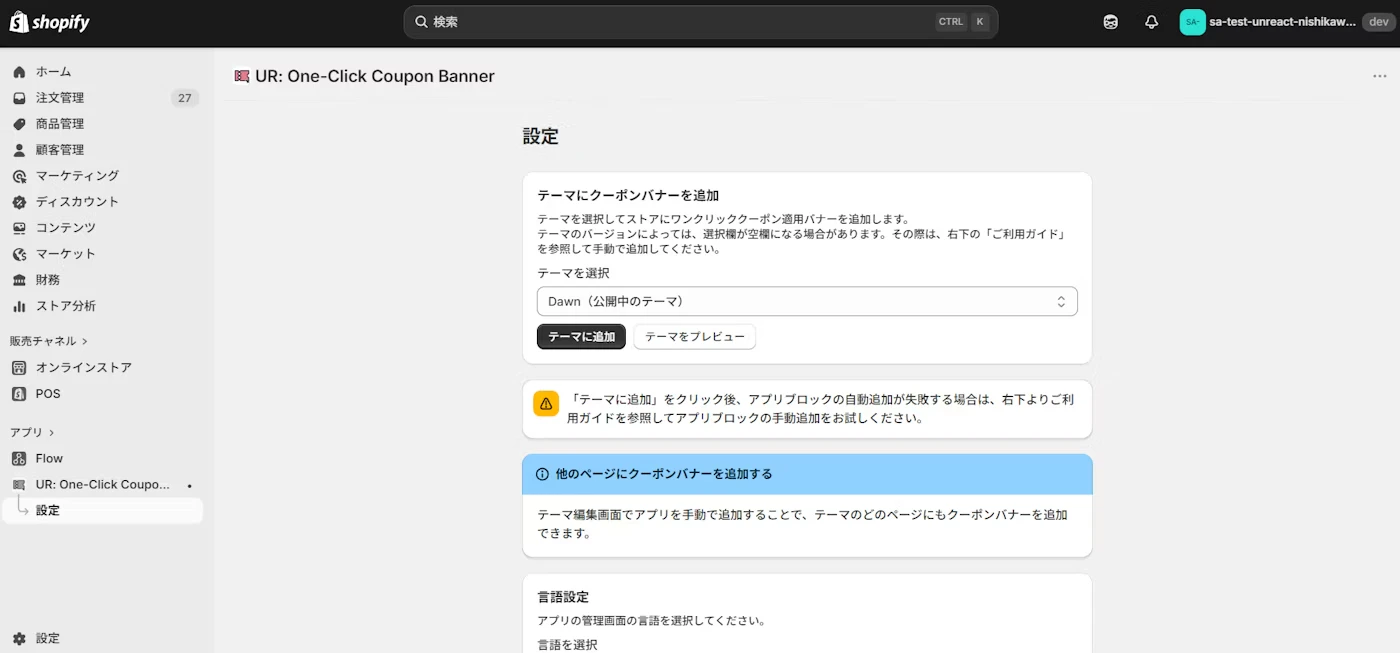The height and width of the screenshot is (653, 1400).
Task: Click the 他のページにクーポンバナーを追加する banner
Action: tap(807, 474)
